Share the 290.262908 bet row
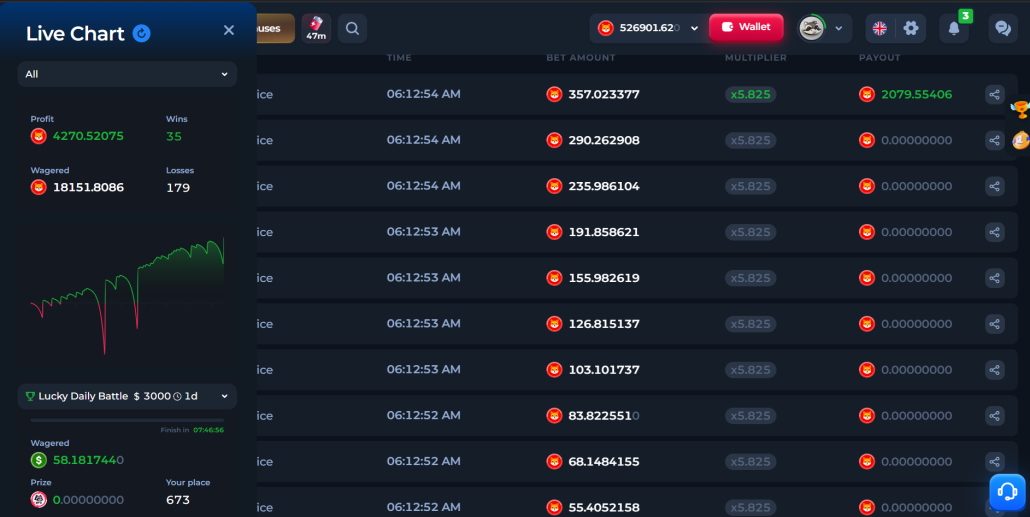 995,141
